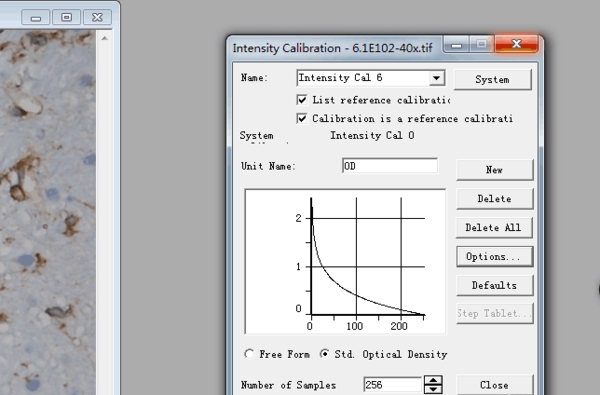600x395 pixels.
Task: Increase Number of Samples with up arrow
Action: click(433, 380)
